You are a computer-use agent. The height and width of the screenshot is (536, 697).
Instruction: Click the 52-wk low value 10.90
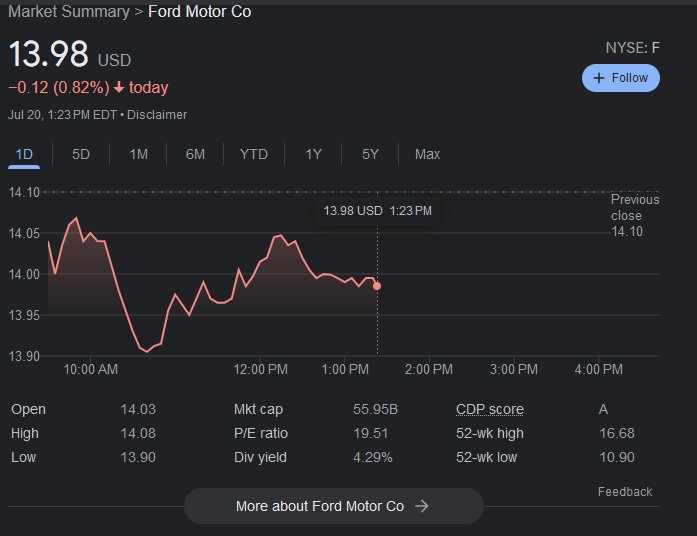(x=617, y=457)
